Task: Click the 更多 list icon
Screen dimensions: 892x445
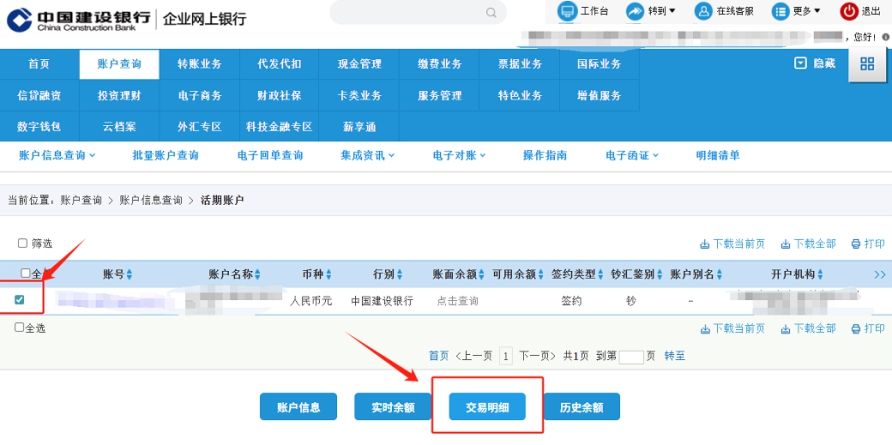Action: tap(780, 11)
